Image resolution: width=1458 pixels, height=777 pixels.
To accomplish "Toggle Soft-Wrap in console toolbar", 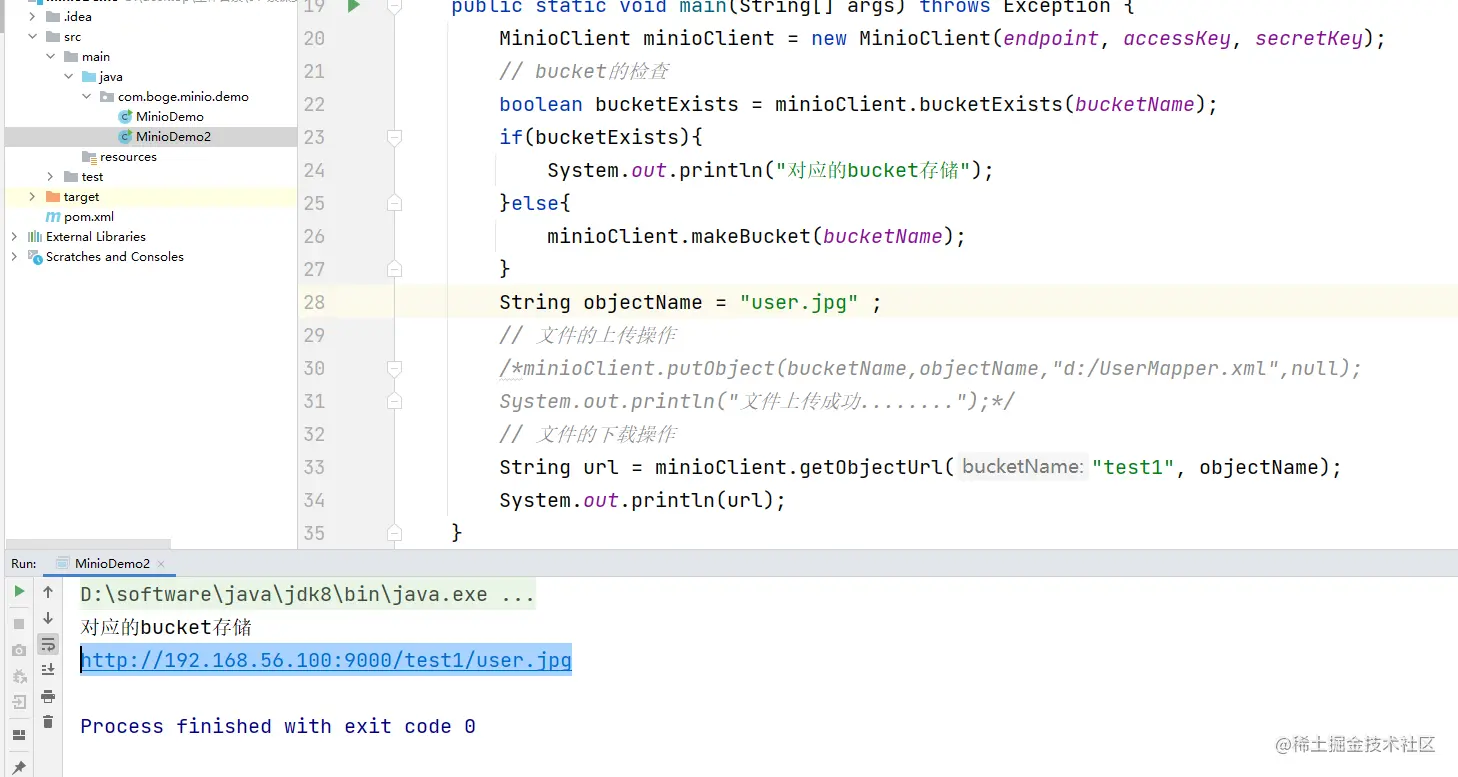I will click(x=48, y=644).
